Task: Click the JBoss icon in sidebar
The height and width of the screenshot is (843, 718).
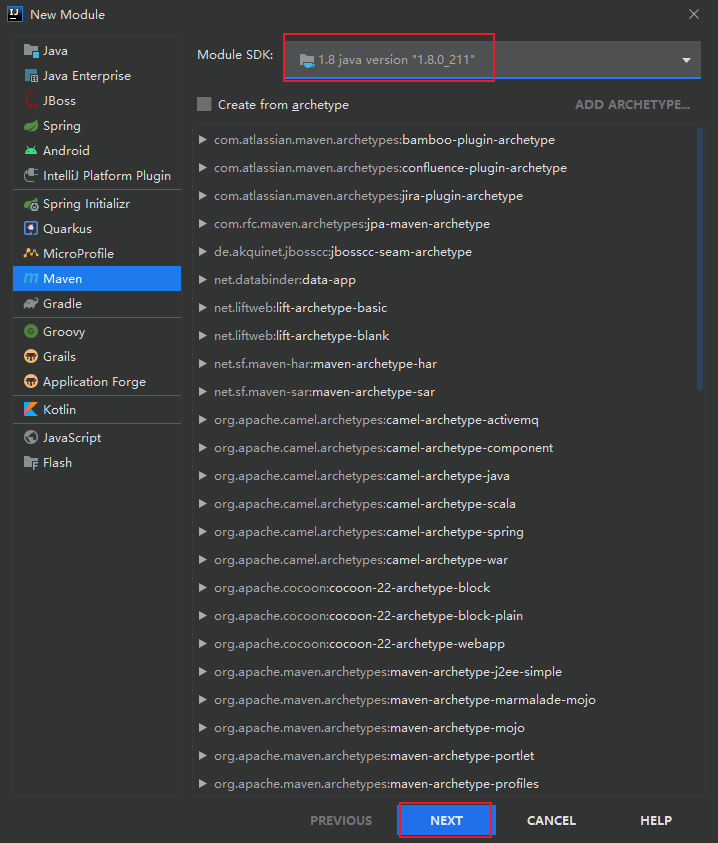Action: coord(31,101)
